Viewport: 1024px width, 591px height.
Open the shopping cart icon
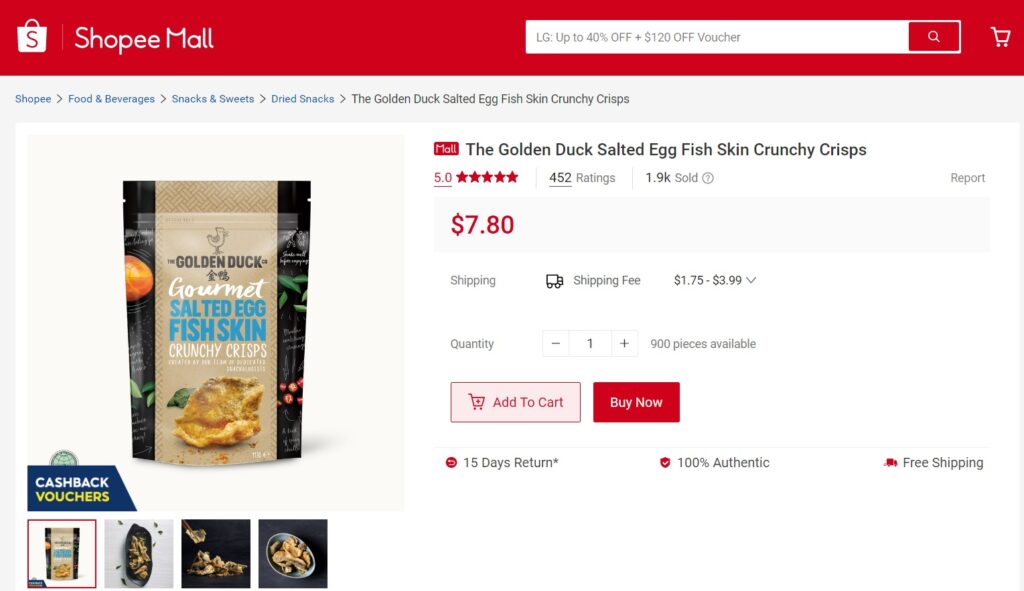click(x=1000, y=37)
